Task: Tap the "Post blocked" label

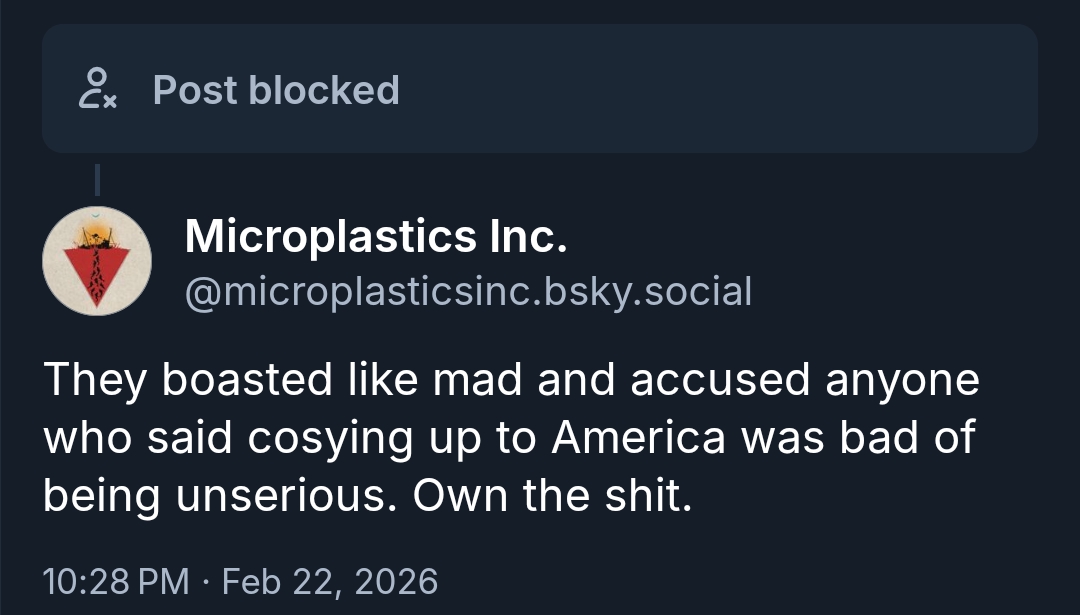Action: tap(276, 90)
